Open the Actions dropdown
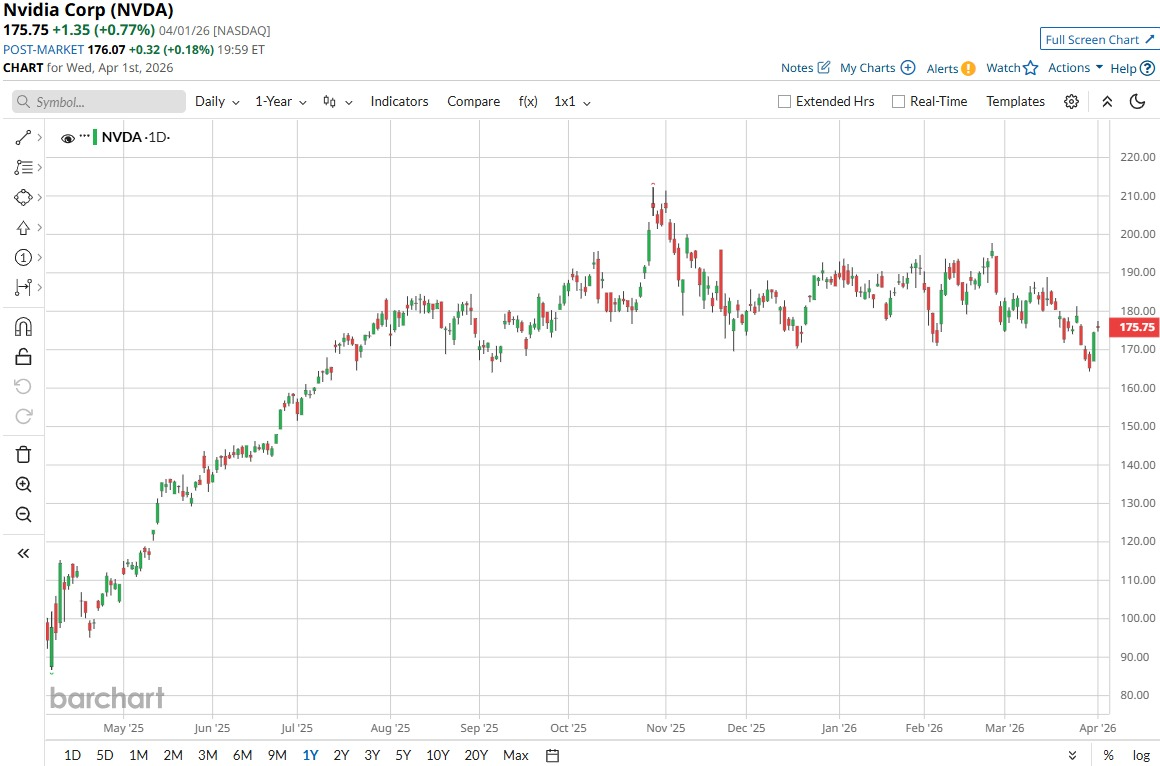 point(1075,67)
